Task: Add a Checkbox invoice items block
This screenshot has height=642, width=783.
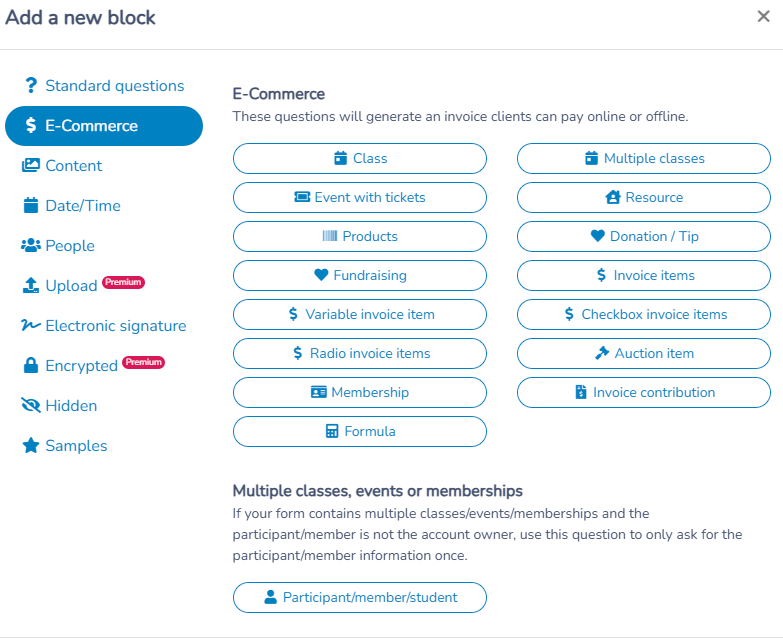Action: [644, 314]
